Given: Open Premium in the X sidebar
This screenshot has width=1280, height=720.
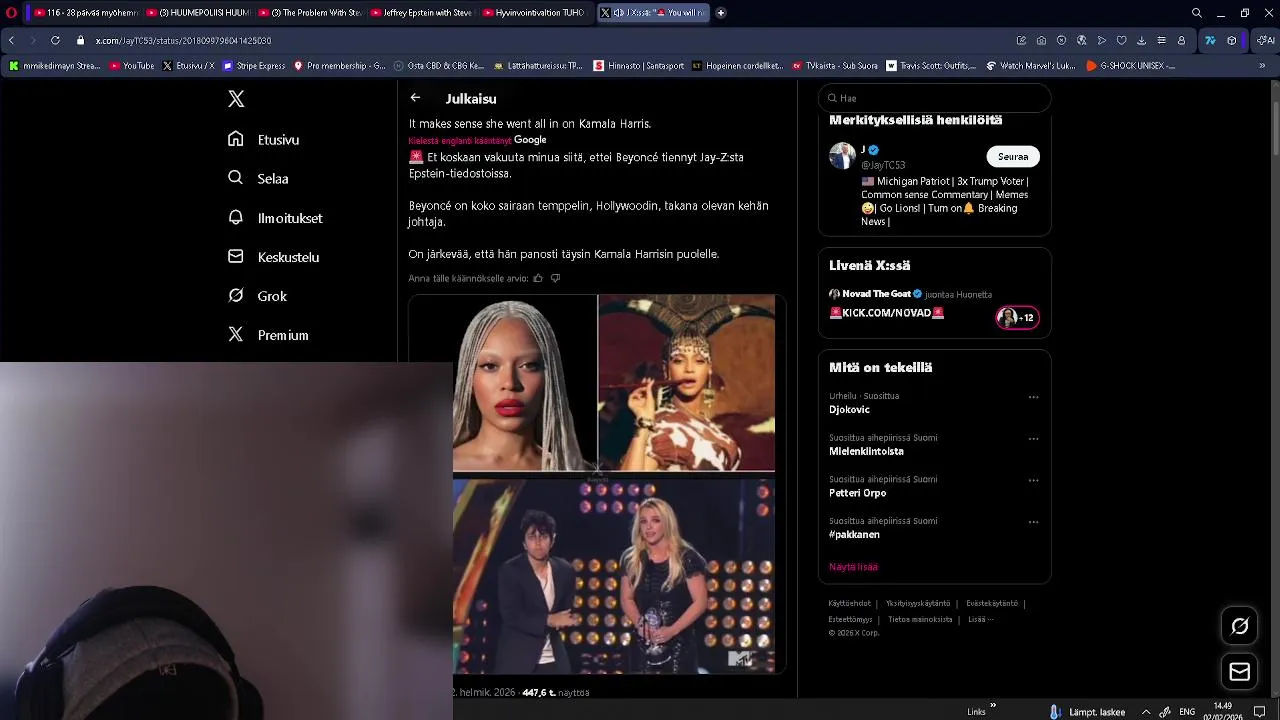Looking at the screenshot, I should pos(268,335).
